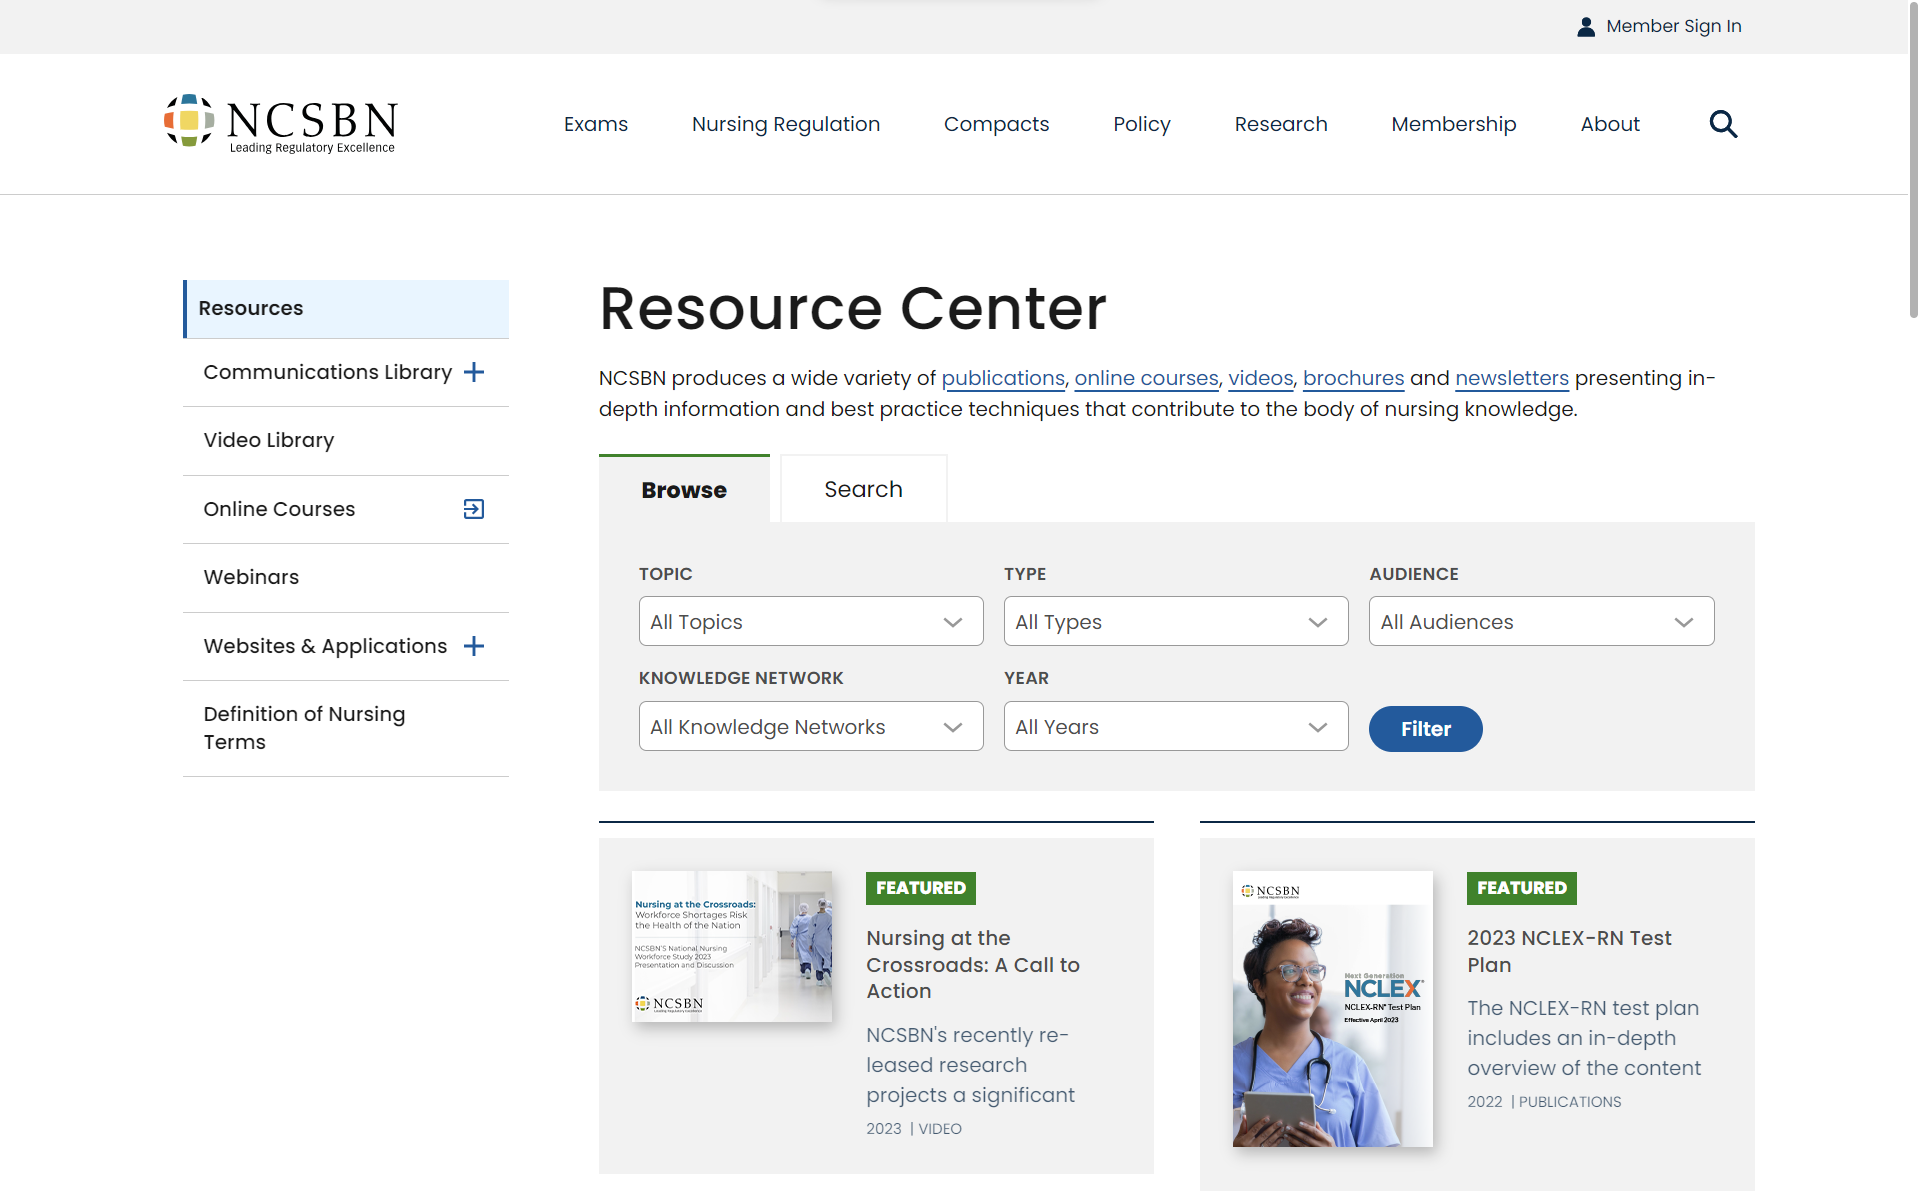Open the publications link in the intro text
Image resolution: width=1920 pixels, height=1200 pixels.
coord(1003,378)
